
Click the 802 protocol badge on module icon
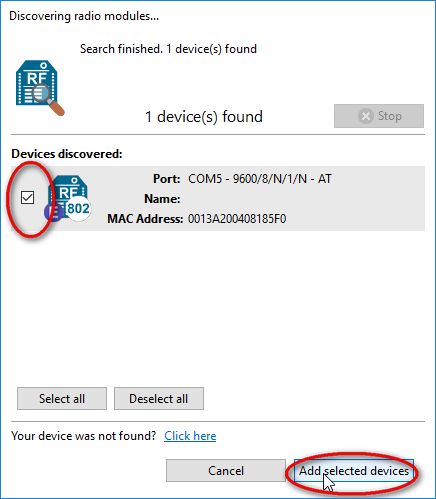78,209
